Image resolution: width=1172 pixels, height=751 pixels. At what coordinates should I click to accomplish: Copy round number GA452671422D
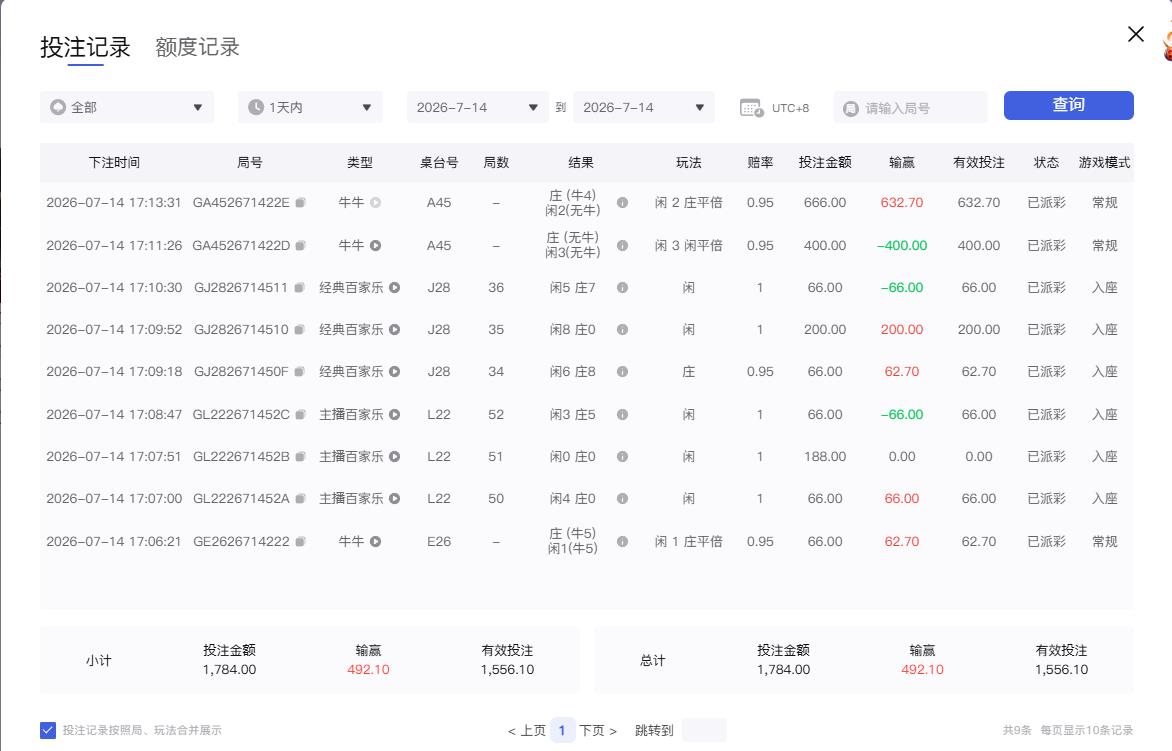[300, 245]
